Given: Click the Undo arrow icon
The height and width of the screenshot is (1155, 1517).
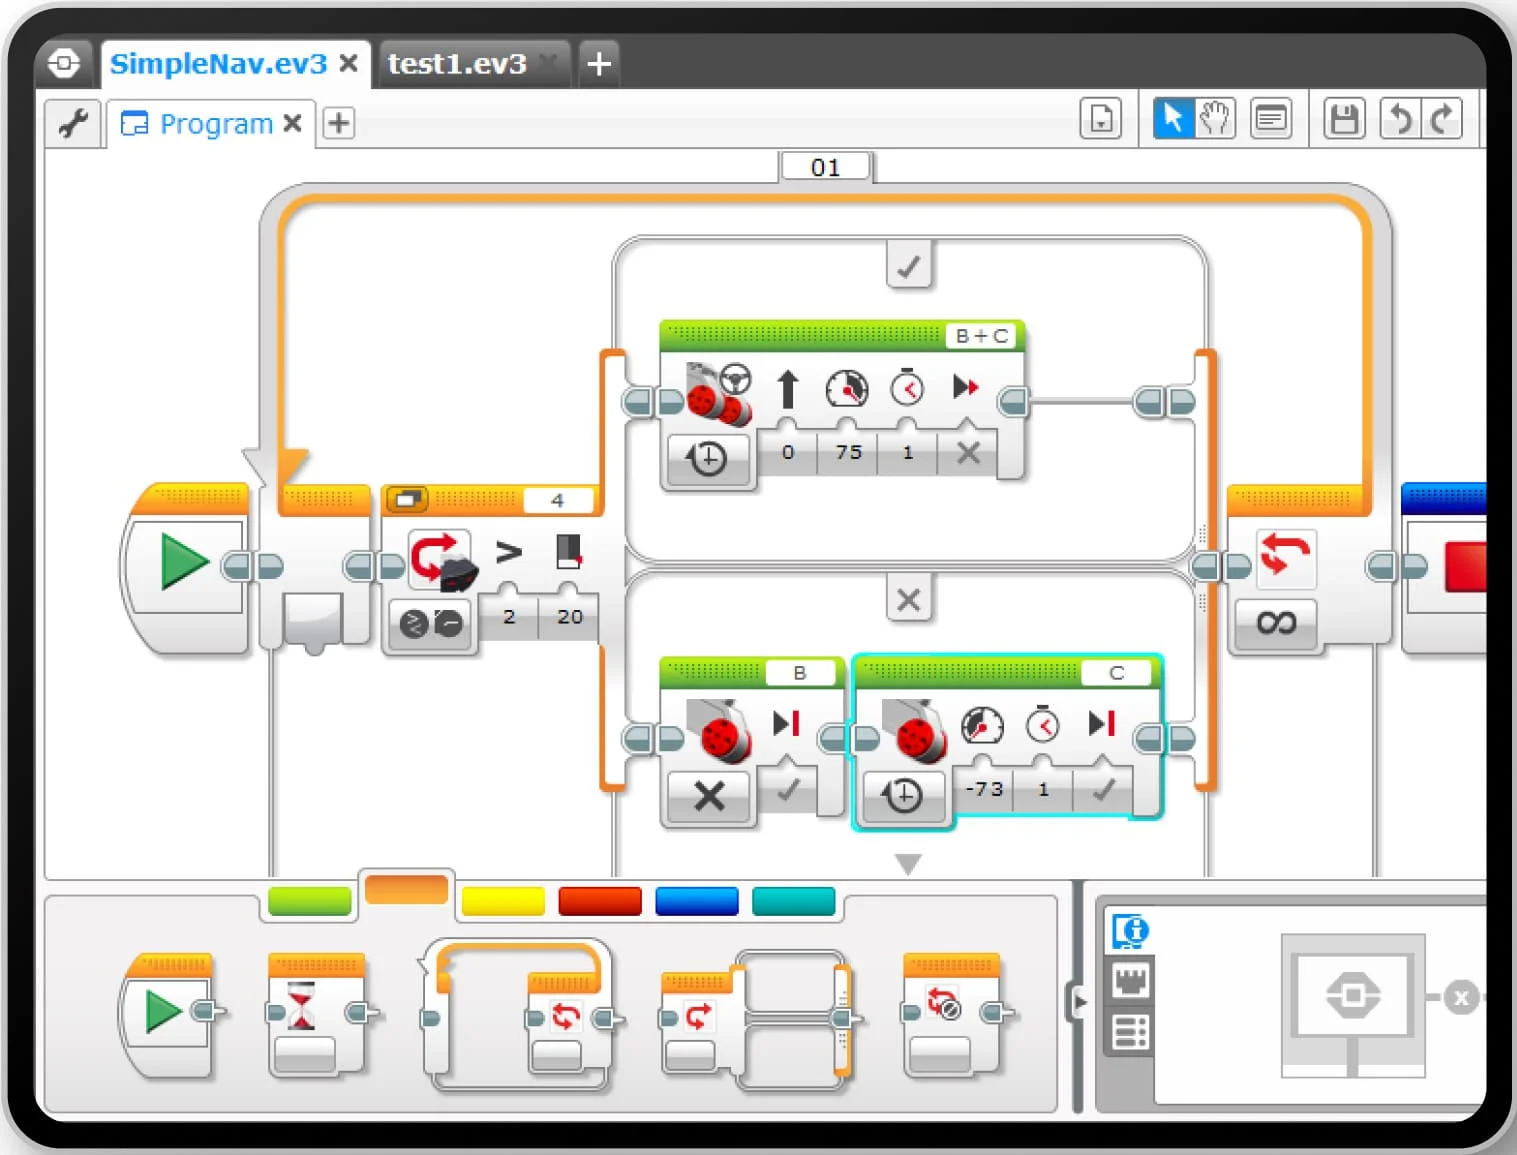Looking at the screenshot, I should pos(1400,119).
